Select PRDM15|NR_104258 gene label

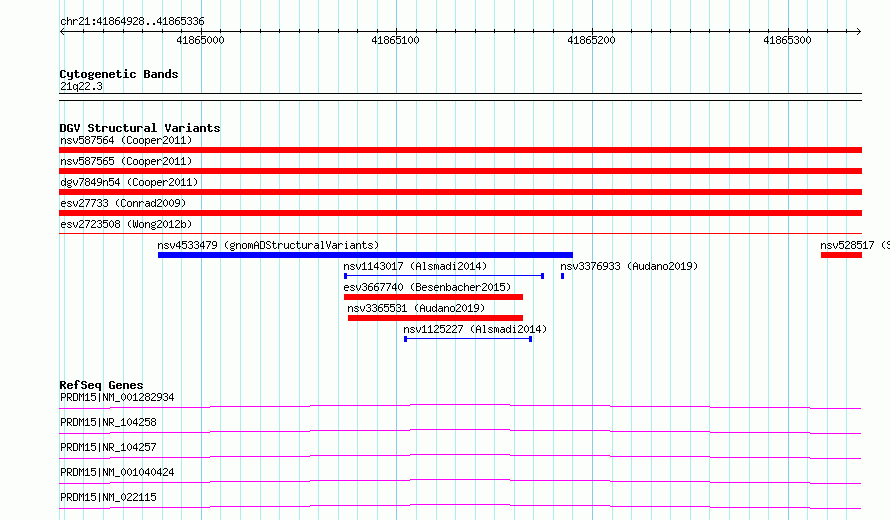(108, 422)
